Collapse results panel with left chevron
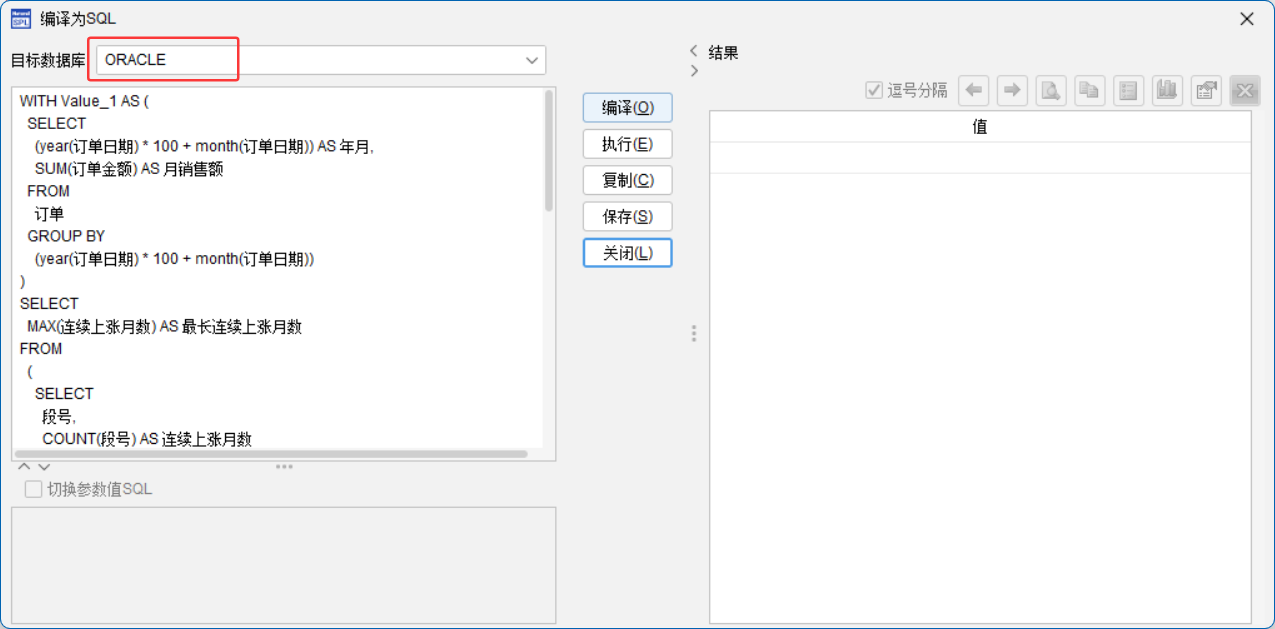The image size is (1275, 629). coord(694,50)
